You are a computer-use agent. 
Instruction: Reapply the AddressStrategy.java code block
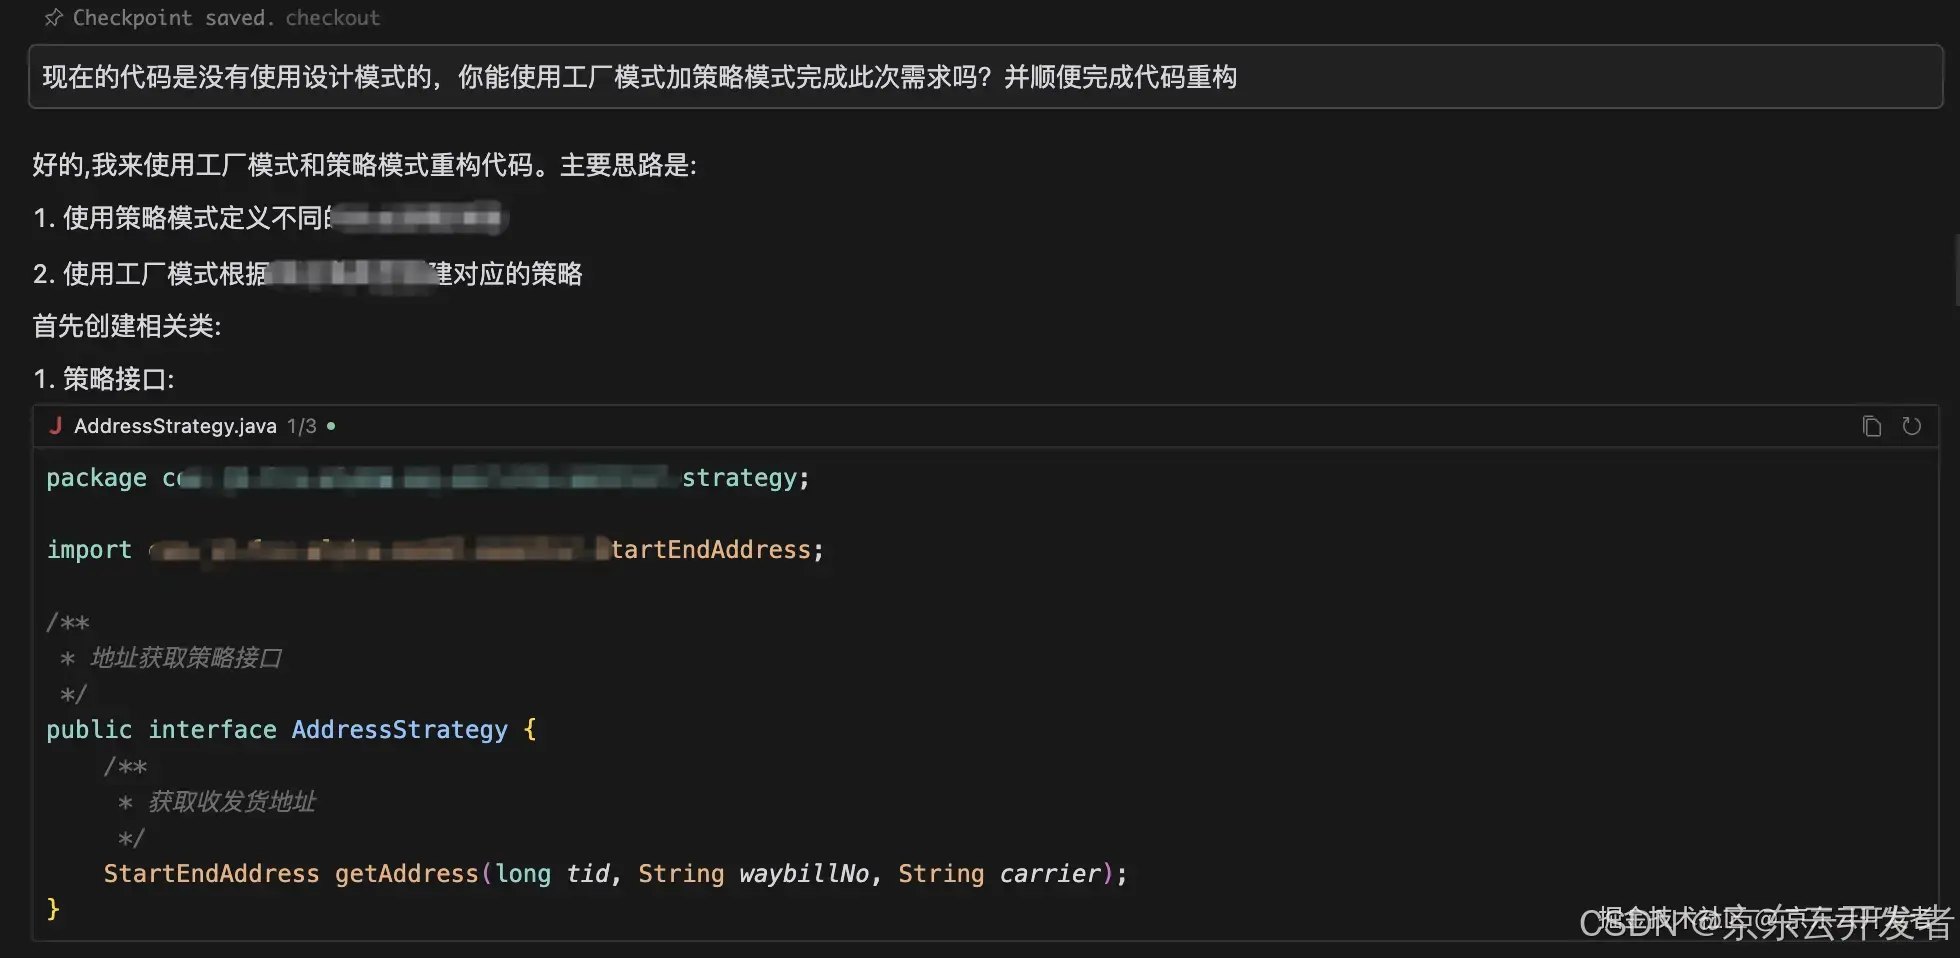tap(1911, 426)
